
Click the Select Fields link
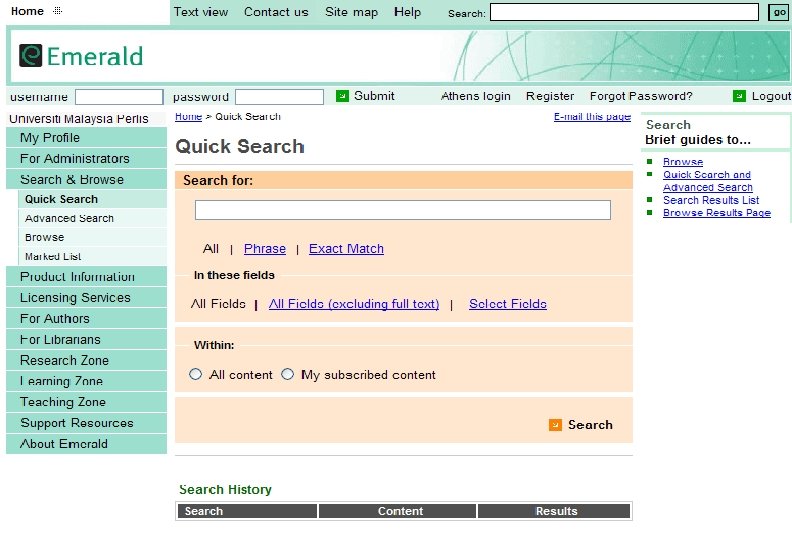coord(508,304)
